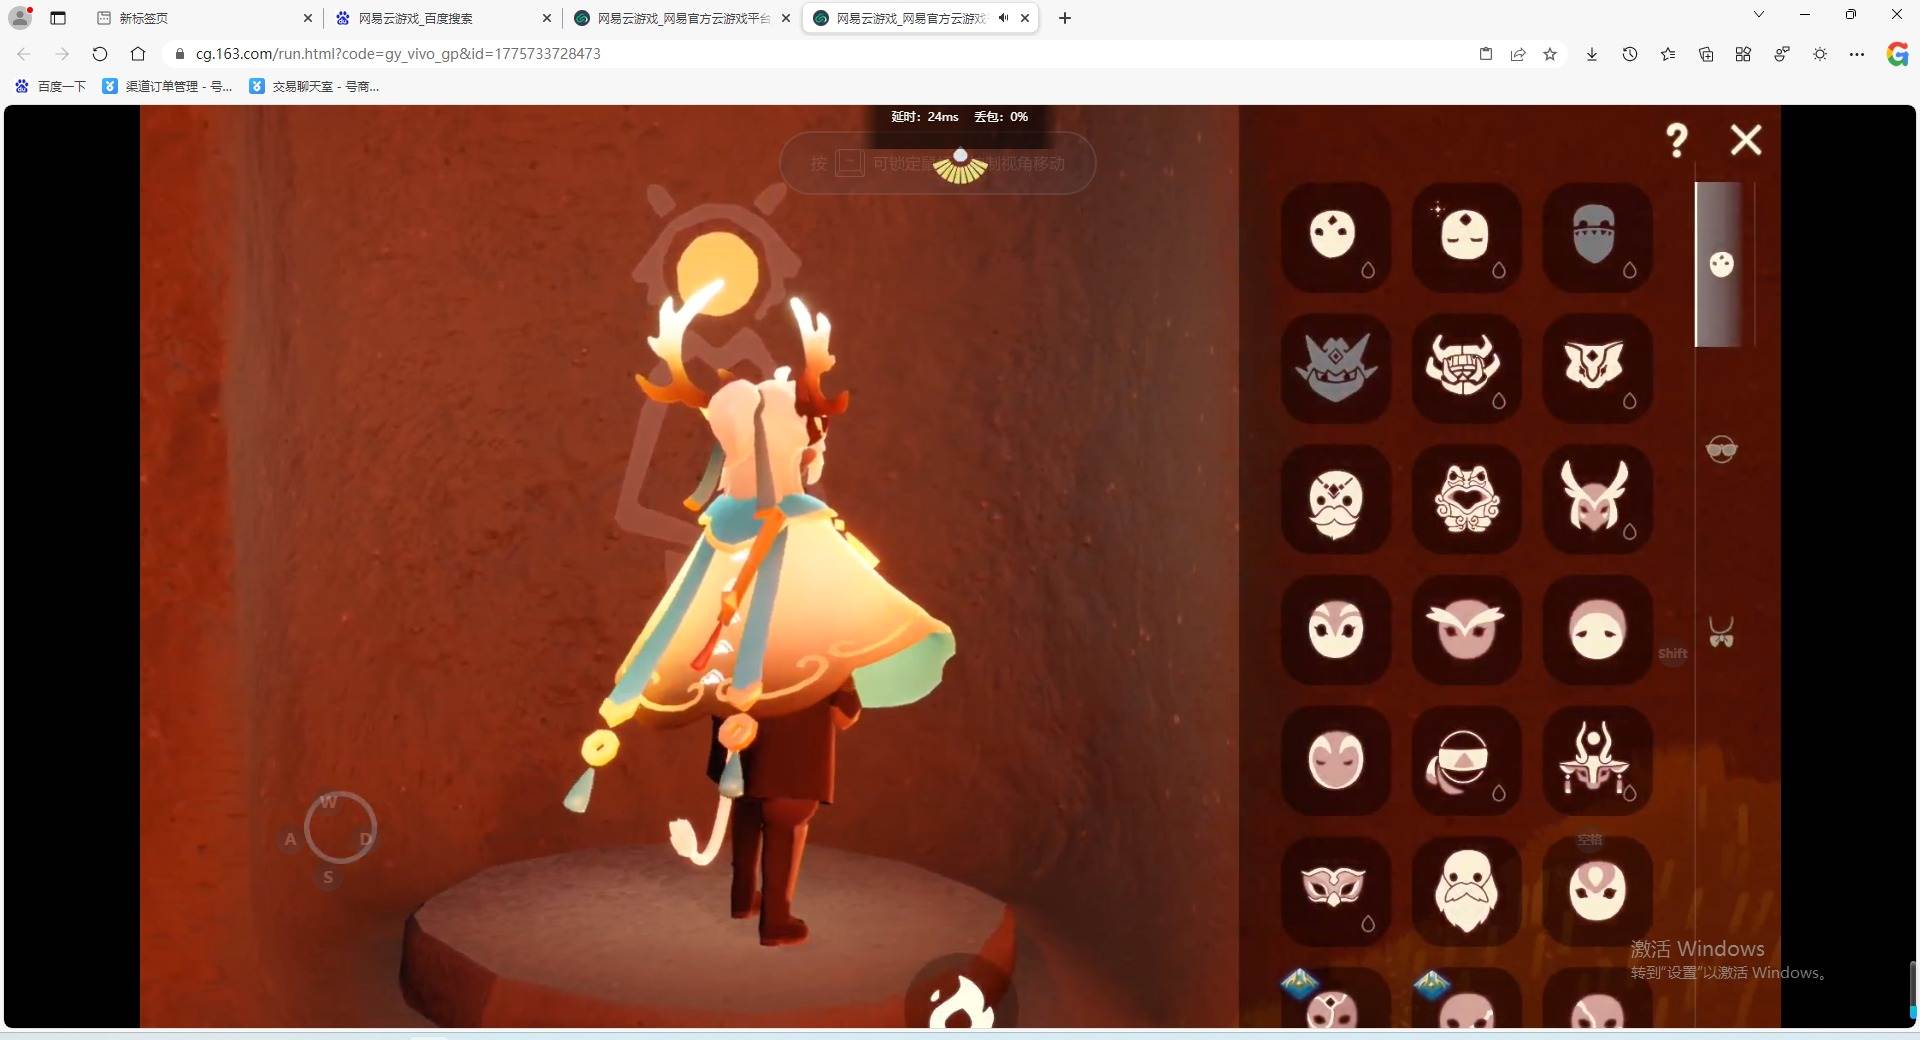Choose the white-bearded elder mask
Screen dimensions: 1920x1040
1466,889
